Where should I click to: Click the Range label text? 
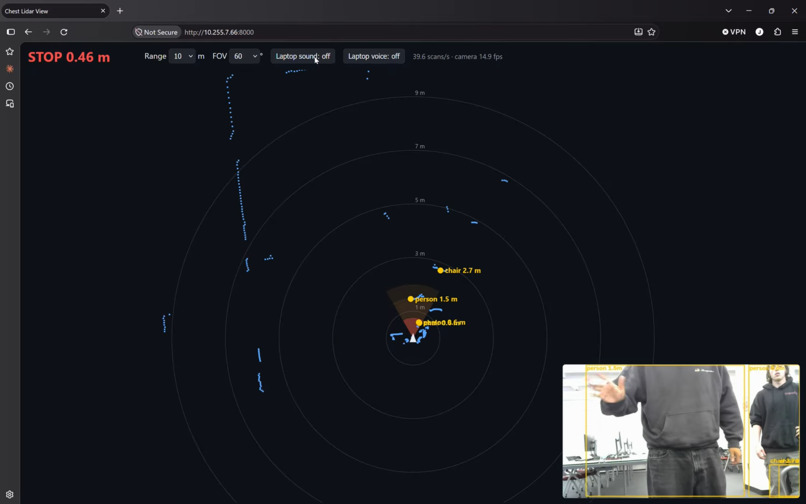point(155,56)
